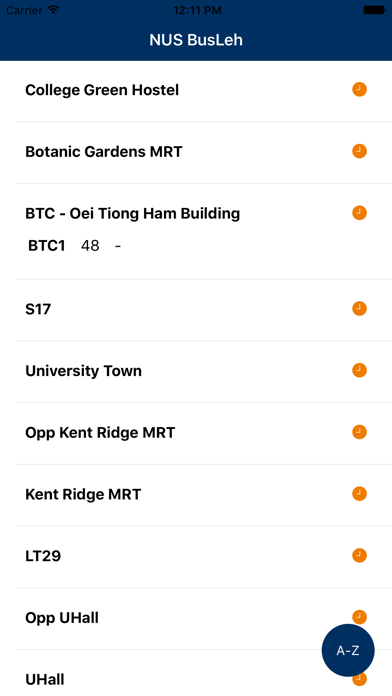Tap the clock icon beside College Green Hostel
The image size is (392, 696).
tap(359, 90)
